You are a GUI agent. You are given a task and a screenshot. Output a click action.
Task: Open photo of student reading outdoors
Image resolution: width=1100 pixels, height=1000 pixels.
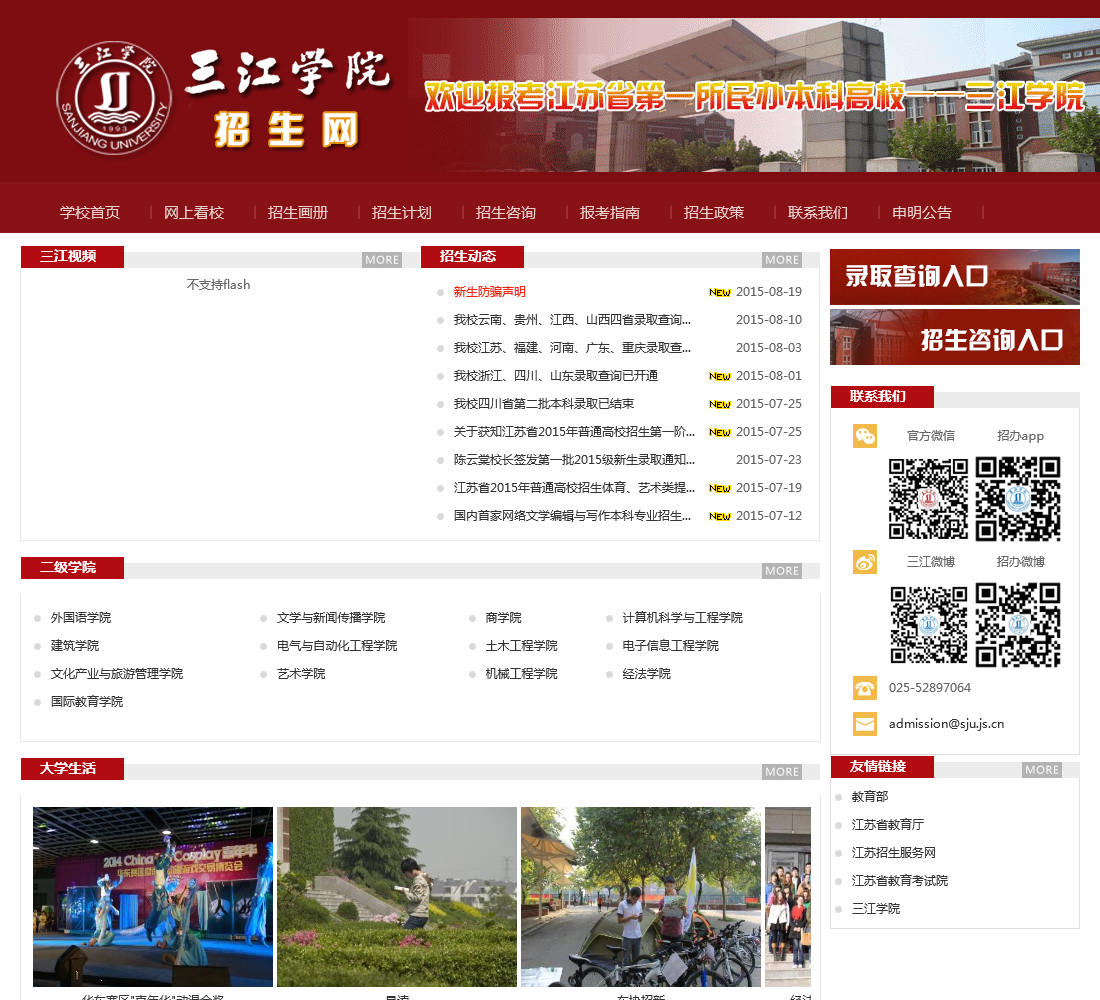click(397, 897)
